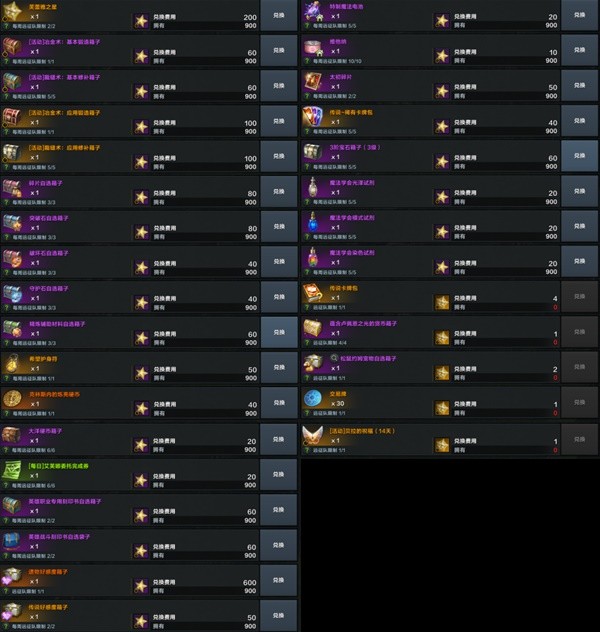
Task: Click the winged blessing (14天) item icon
Action: (x=313, y=436)
